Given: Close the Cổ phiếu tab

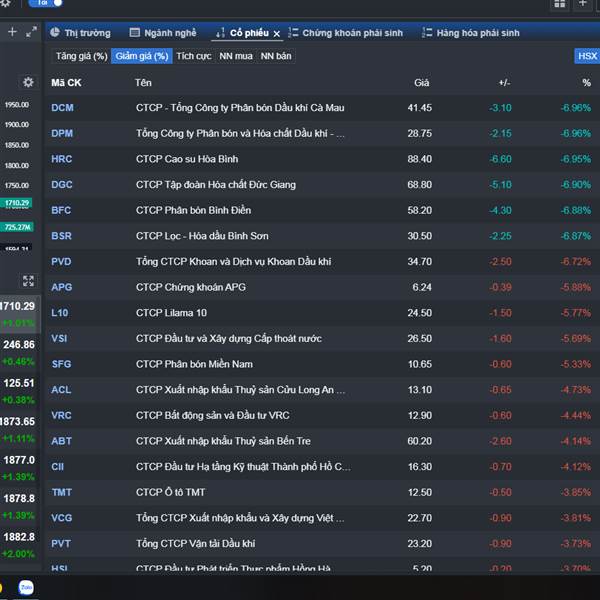Looking at the screenshot, I should [x=277, y=34].
